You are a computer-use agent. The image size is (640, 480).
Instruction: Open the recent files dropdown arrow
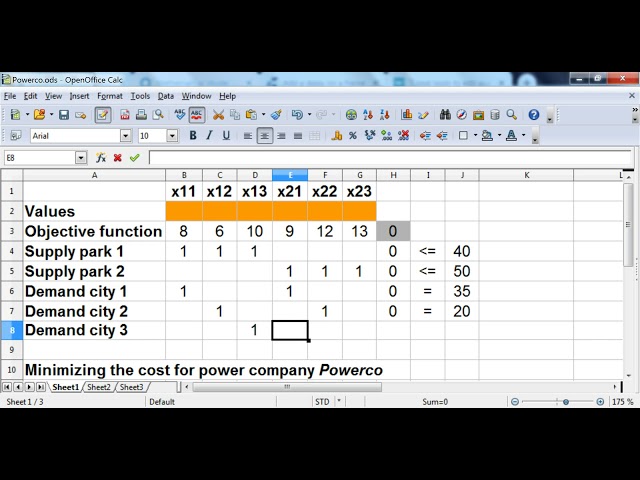[51, 115]
